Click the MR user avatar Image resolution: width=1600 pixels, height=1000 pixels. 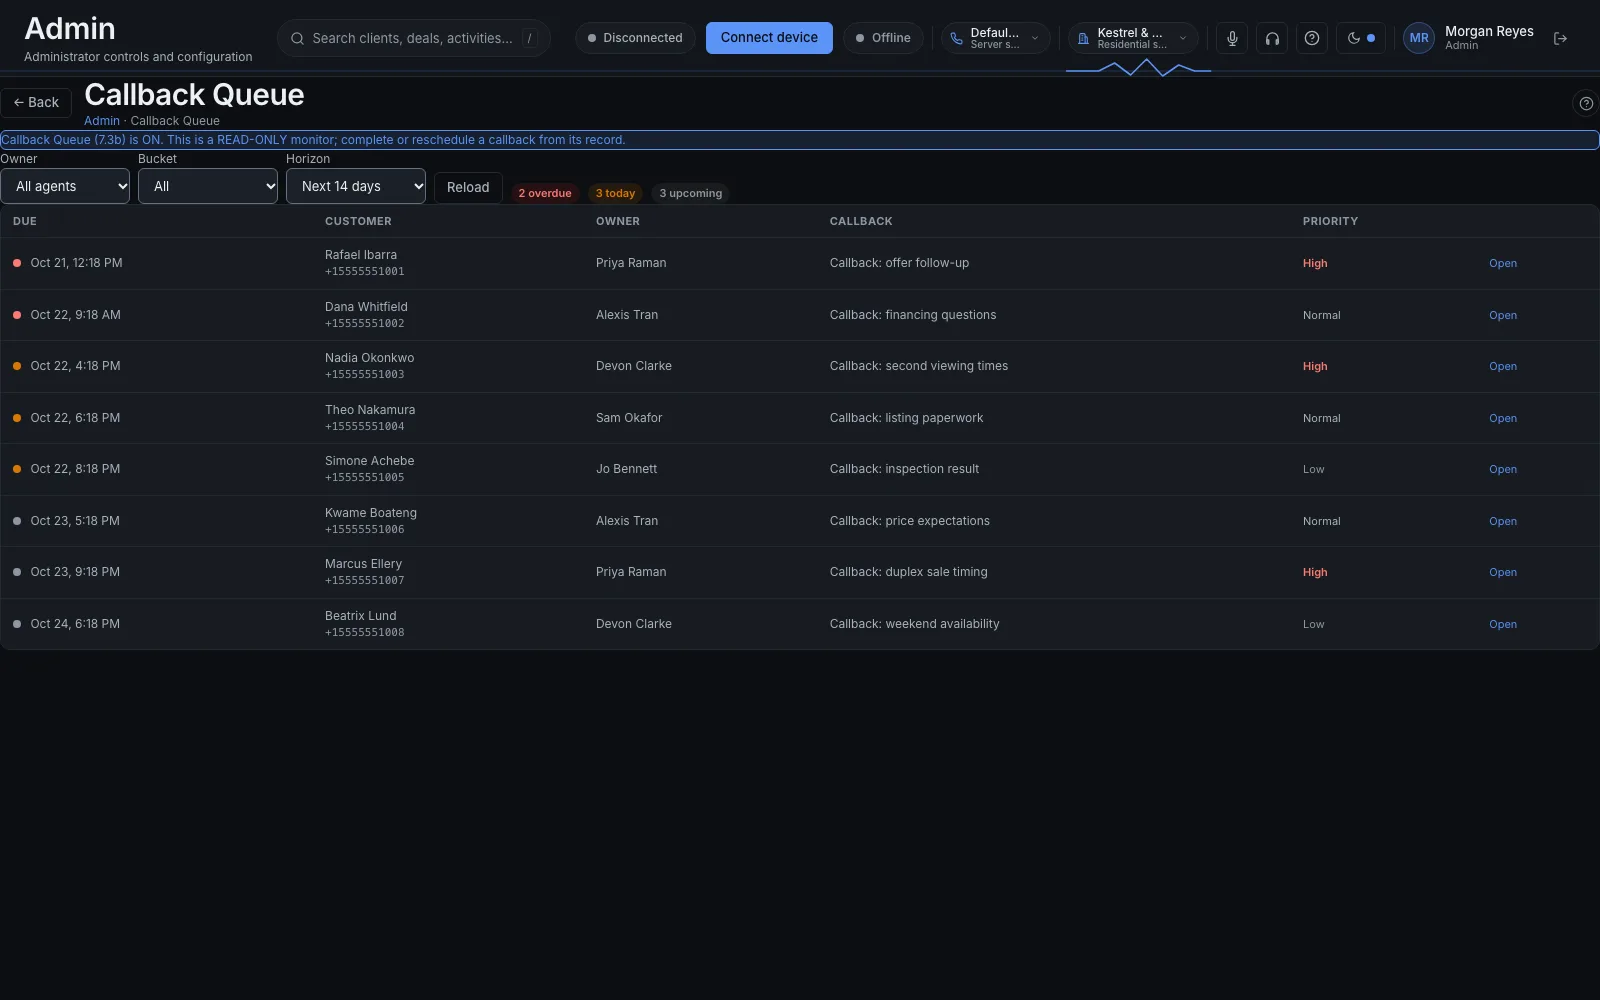[1419, 38]
